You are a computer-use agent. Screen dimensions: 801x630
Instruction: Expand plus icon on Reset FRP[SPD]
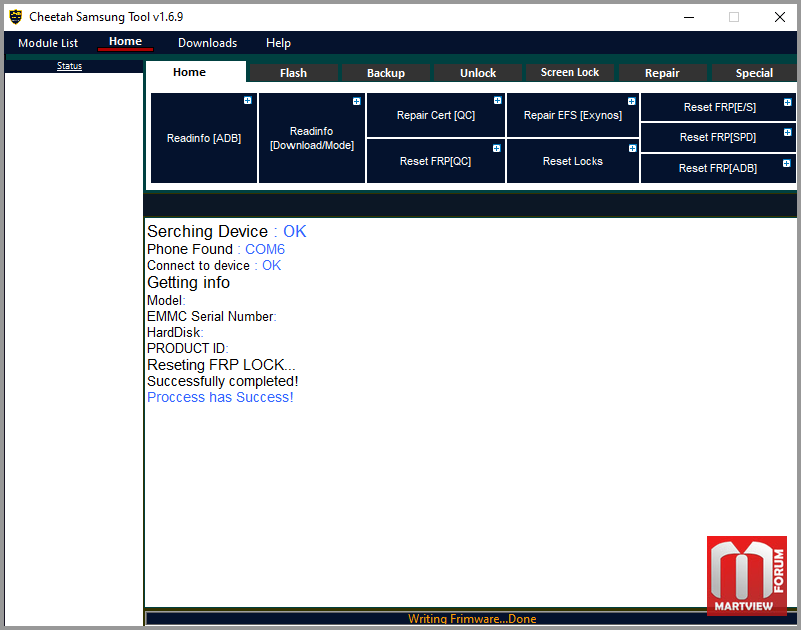tap(788, 132)
